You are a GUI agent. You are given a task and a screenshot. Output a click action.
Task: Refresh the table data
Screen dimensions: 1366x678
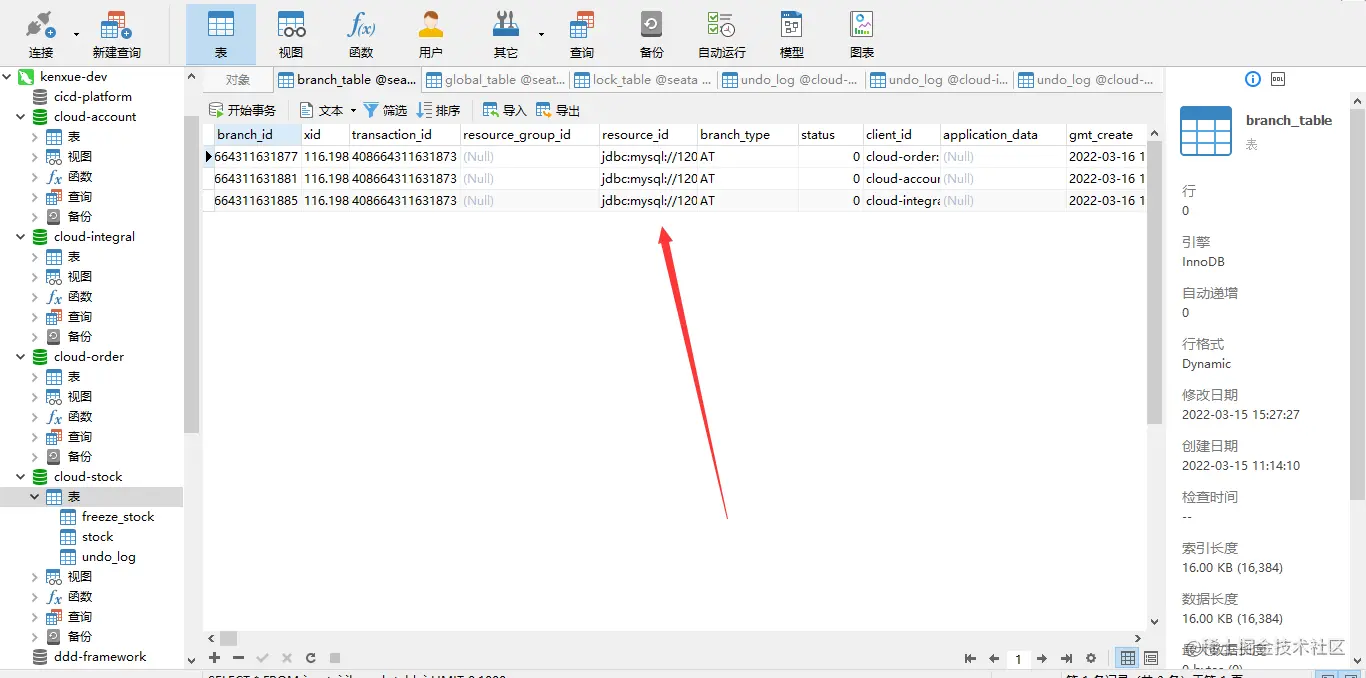[311, 658]
